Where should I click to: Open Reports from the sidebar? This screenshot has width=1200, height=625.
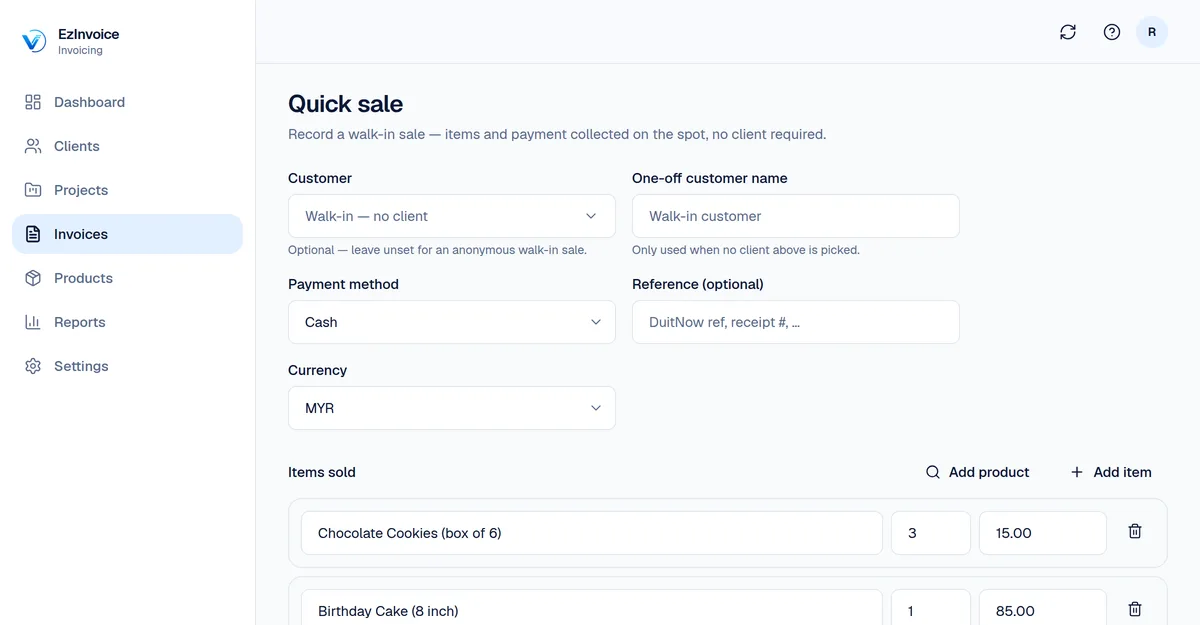(127, 322)
